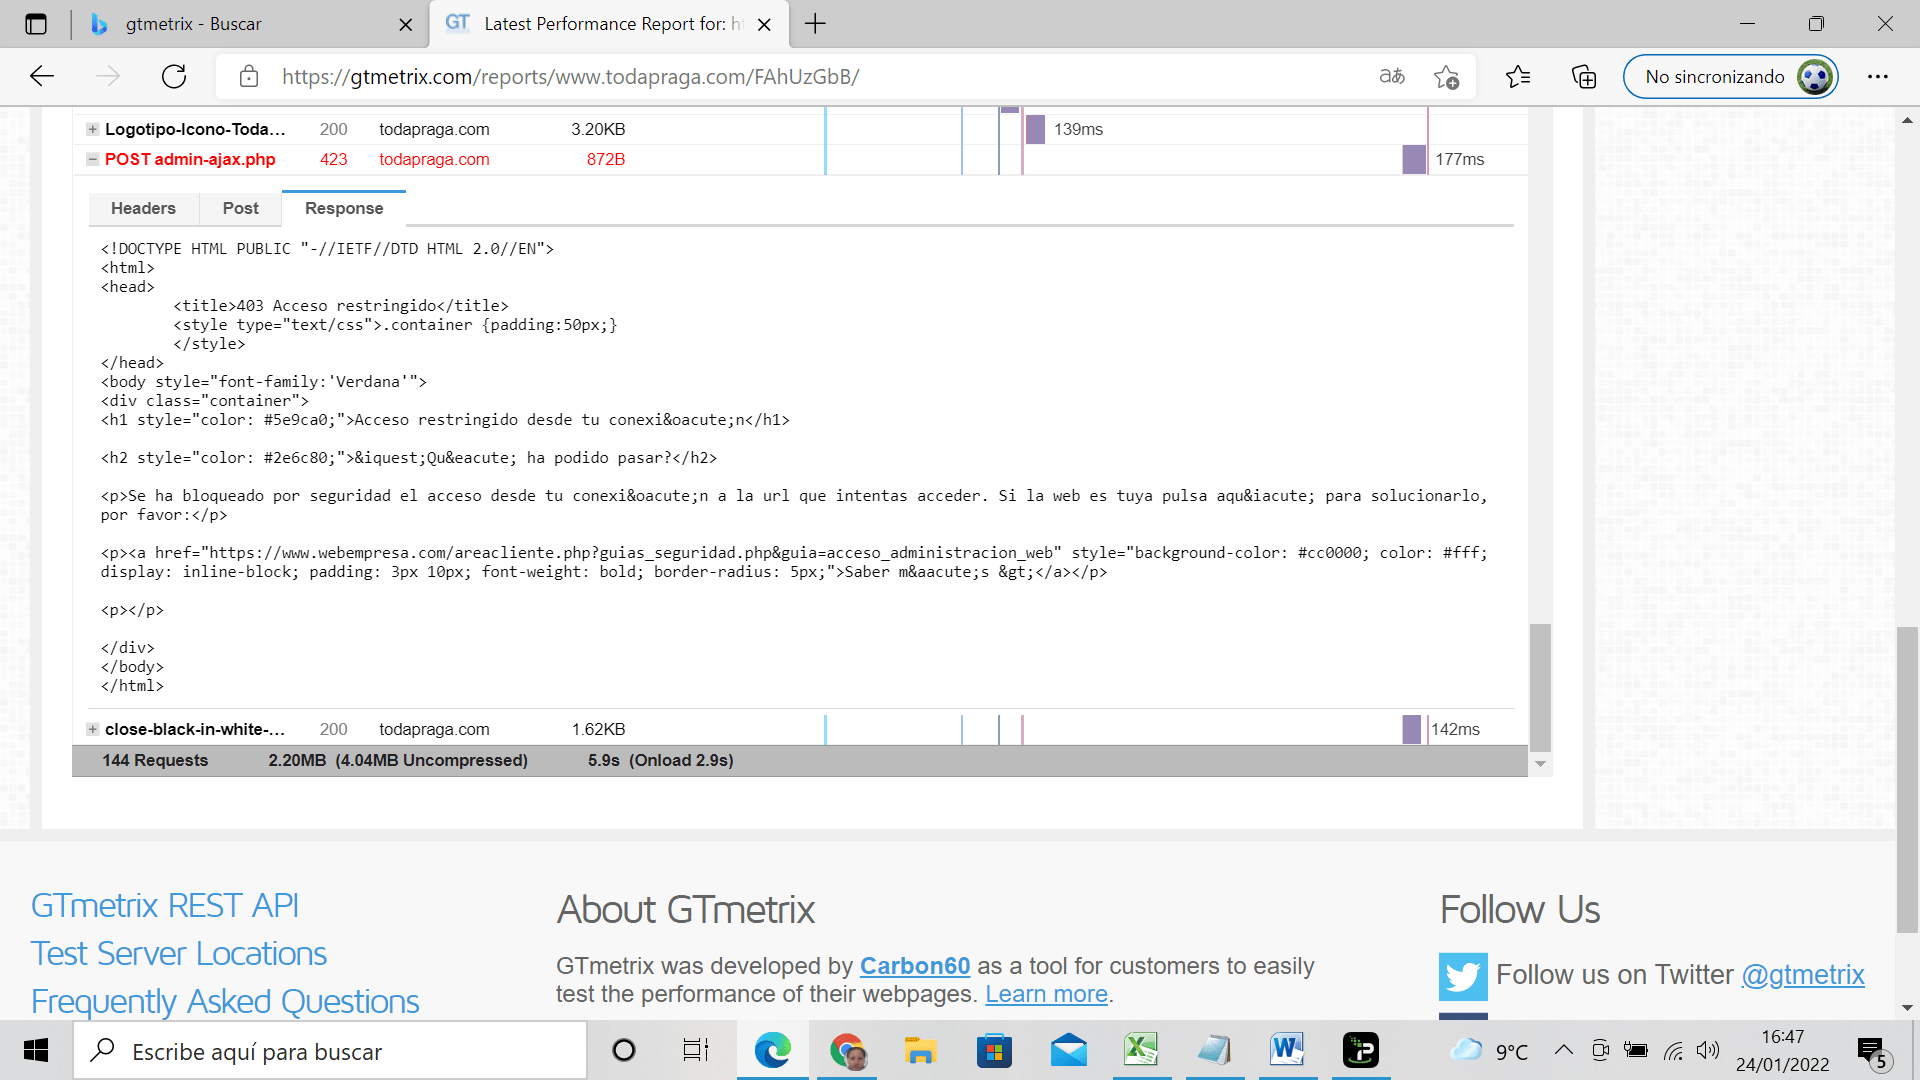Open Task View icon on taskbar
This screenshot has width=1920, height=1080.
point(695,1050)
